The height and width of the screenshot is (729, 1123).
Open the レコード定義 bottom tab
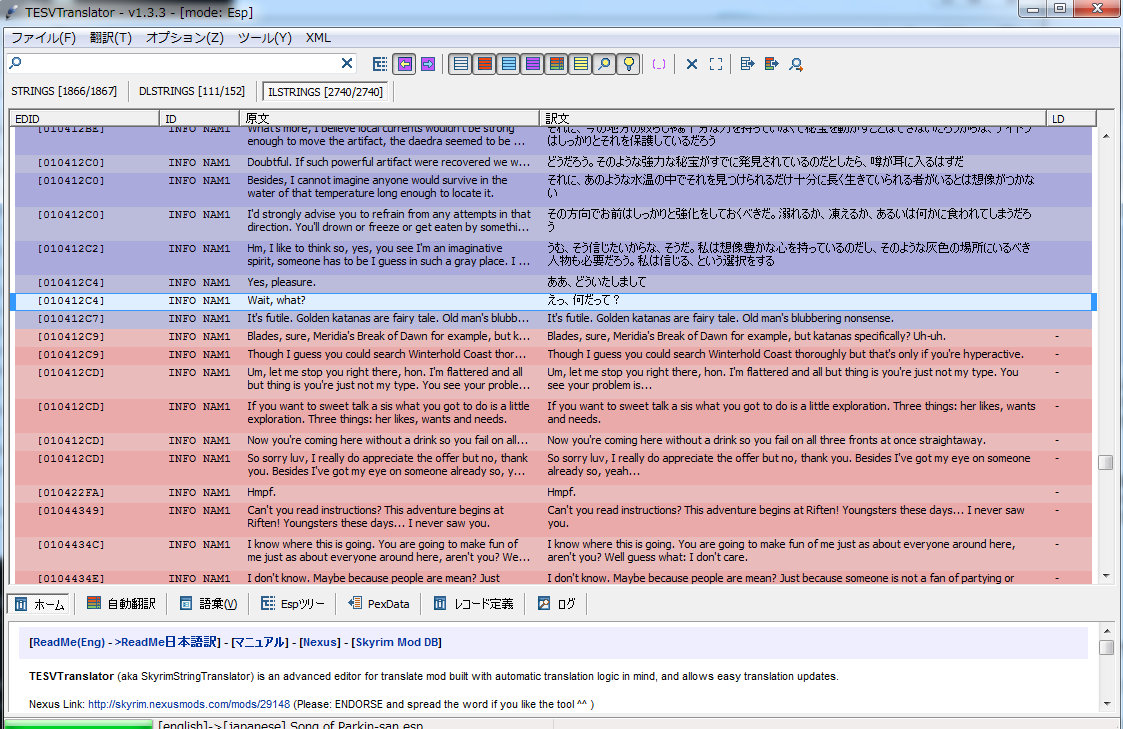pyautogui.click(x=473, y=604)
